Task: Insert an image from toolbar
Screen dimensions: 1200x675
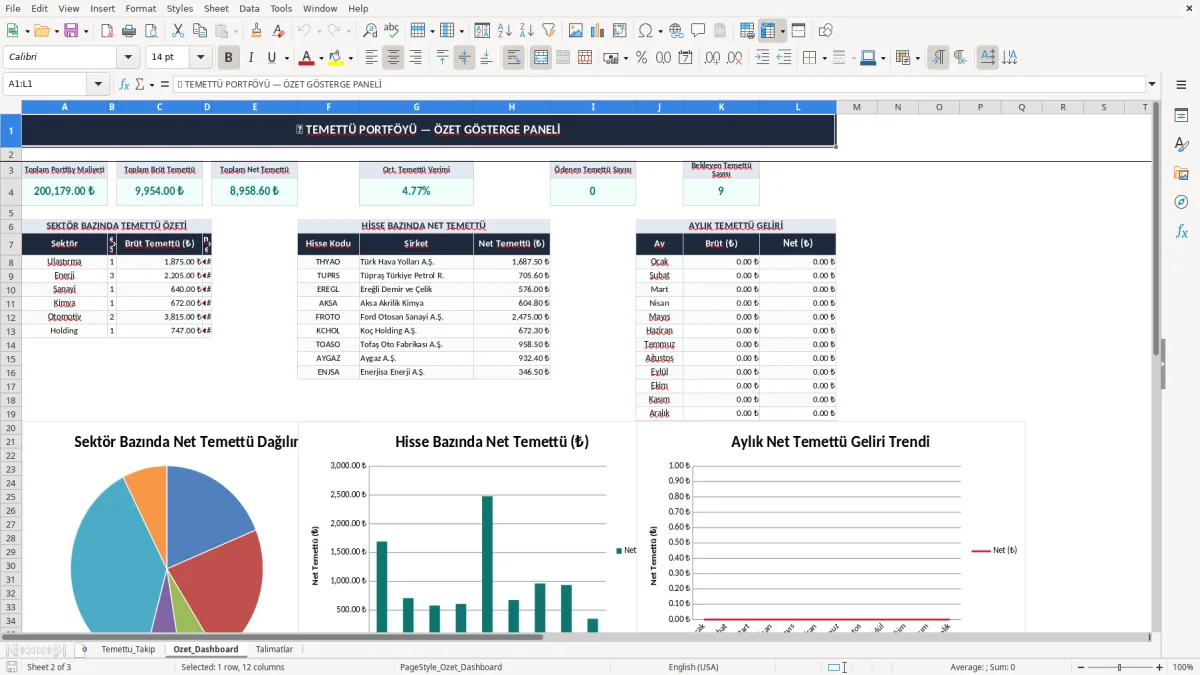Action: tap(575, 31)
